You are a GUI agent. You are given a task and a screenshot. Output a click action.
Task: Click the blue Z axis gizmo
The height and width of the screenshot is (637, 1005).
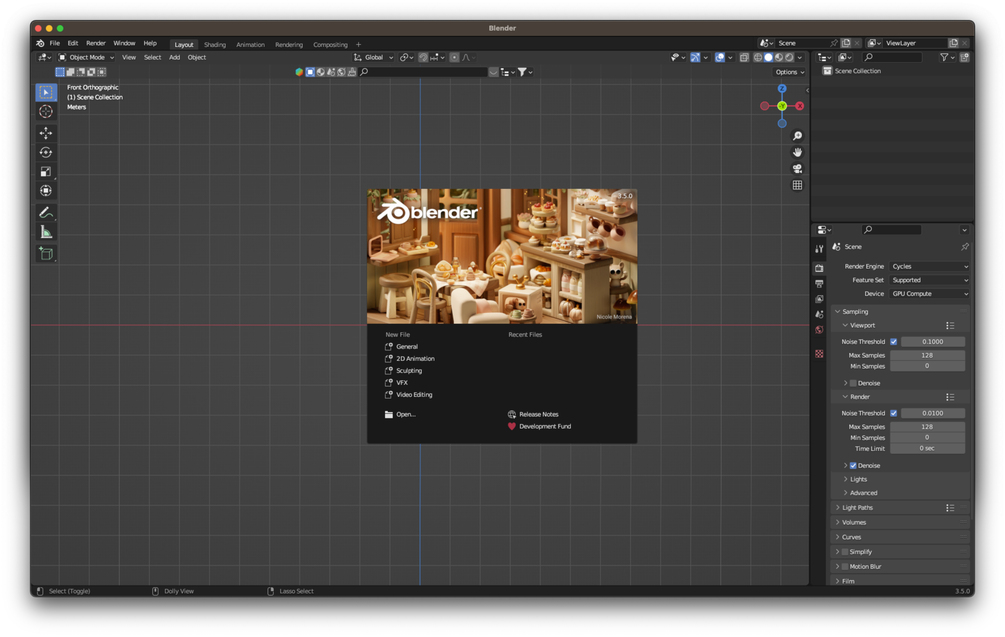pos(782,88)
